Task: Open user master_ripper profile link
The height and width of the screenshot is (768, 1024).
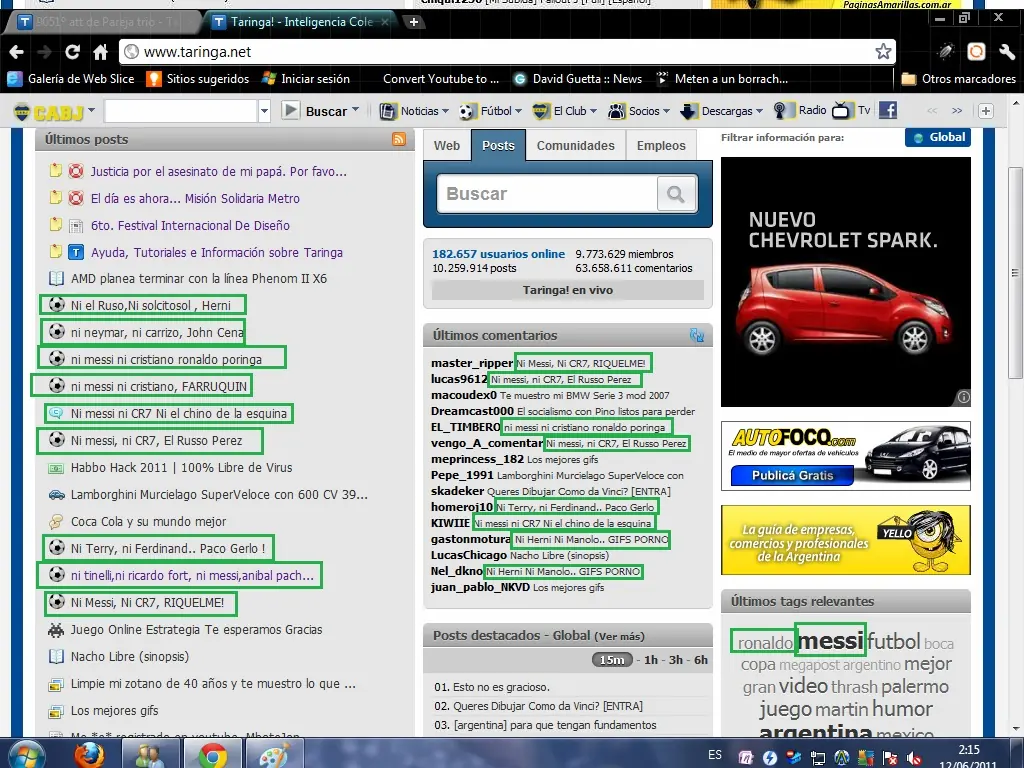Action: 472,363
